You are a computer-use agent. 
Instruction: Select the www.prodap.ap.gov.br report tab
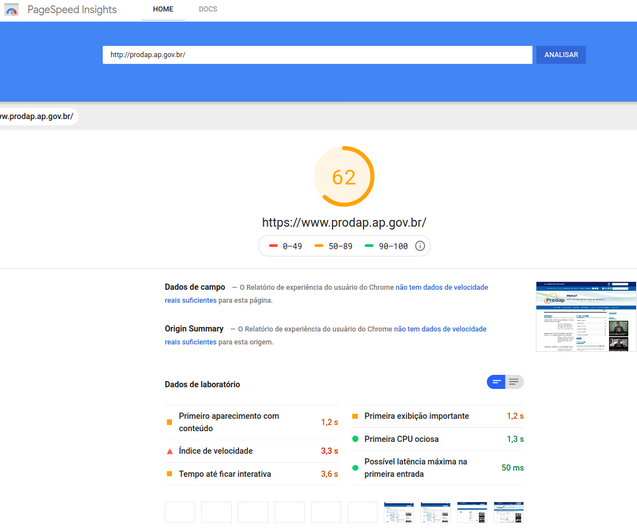[x=37, y=116]
